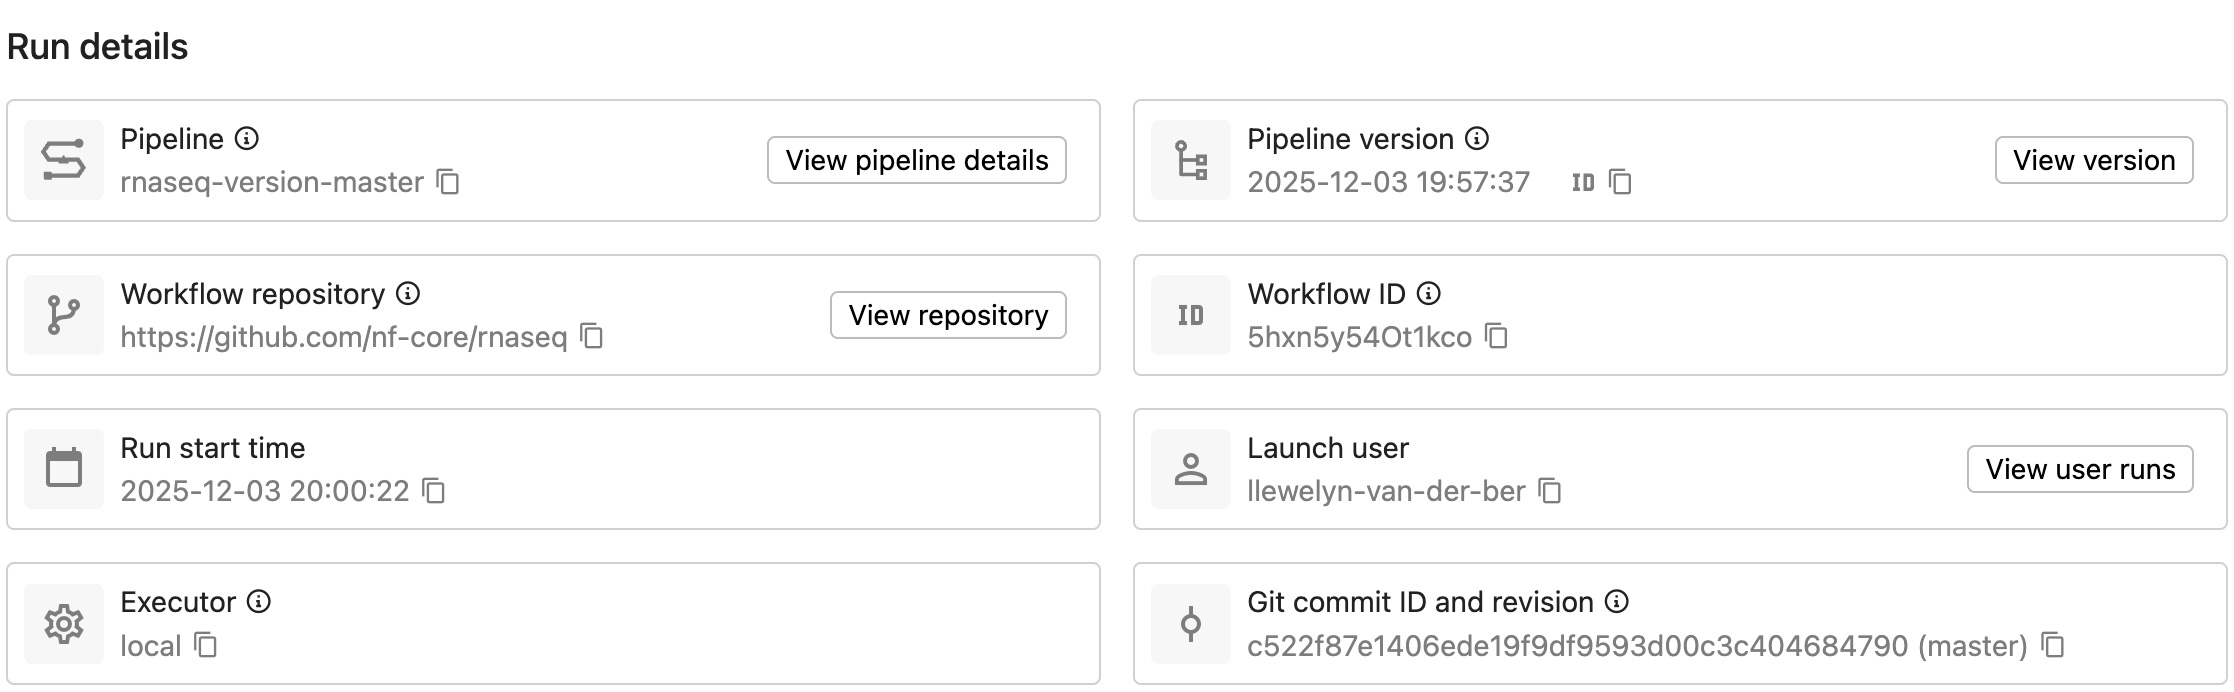Click the Workflow ID info icon

(x=1430, y=294)
